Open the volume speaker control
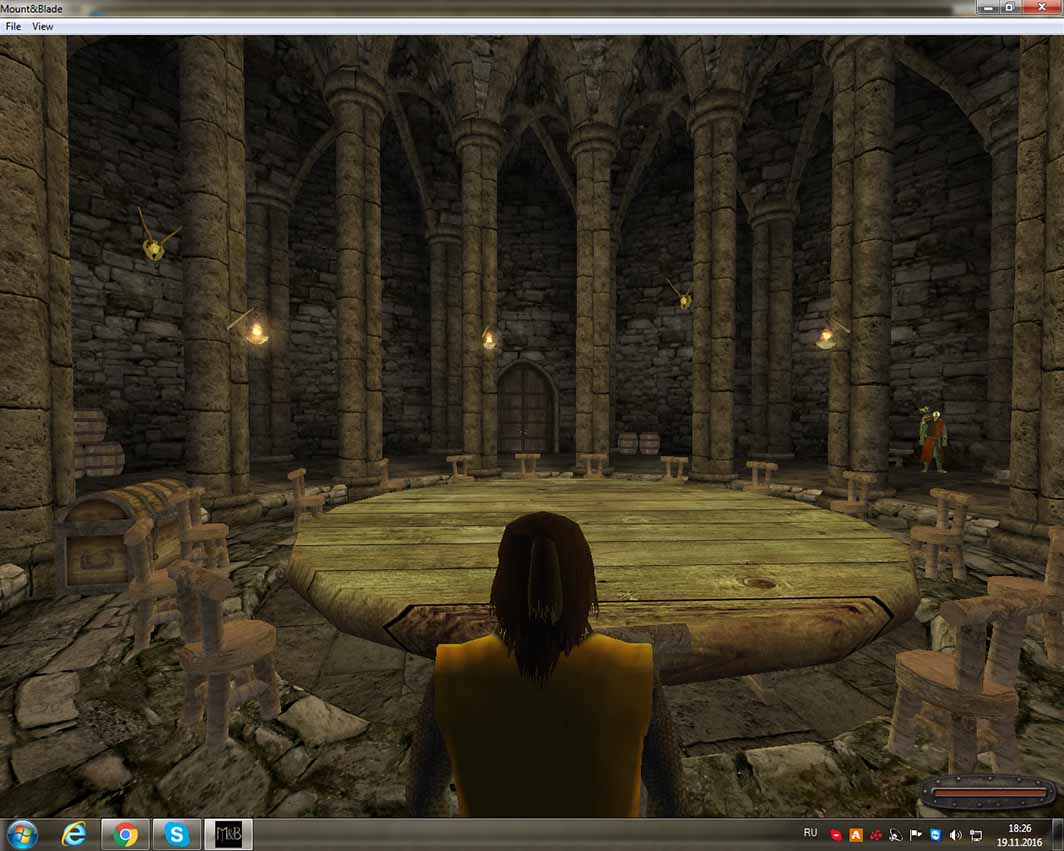The width and height of the screenshot is (1064, 851). tap(955, 834)
